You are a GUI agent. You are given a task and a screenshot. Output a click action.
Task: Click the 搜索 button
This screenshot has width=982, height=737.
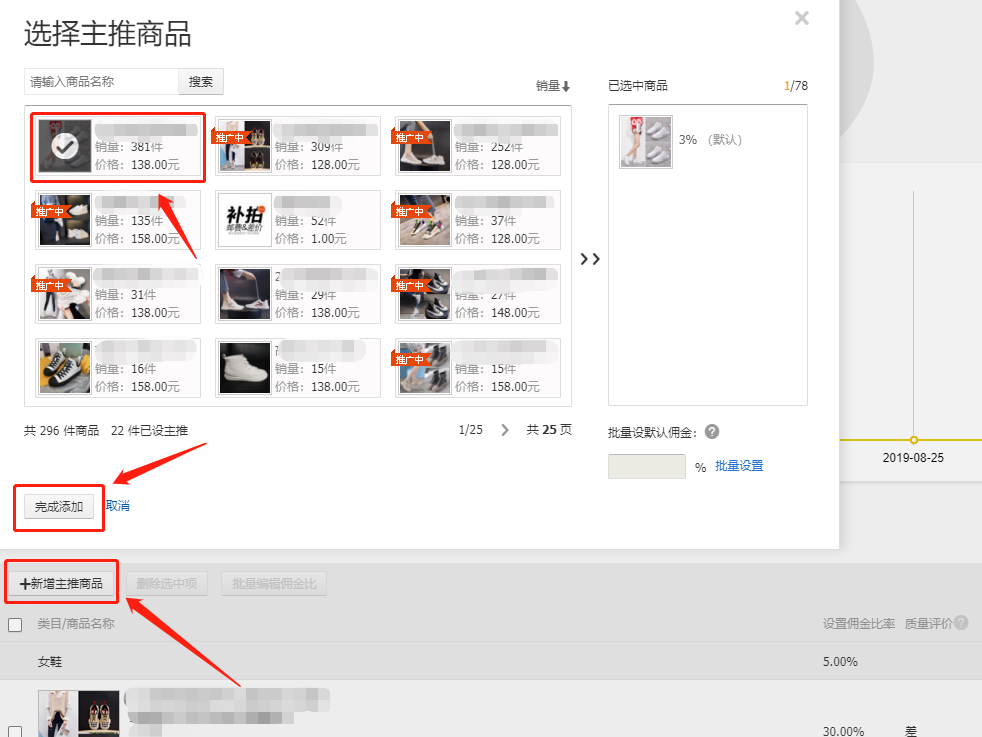(201, 82)
